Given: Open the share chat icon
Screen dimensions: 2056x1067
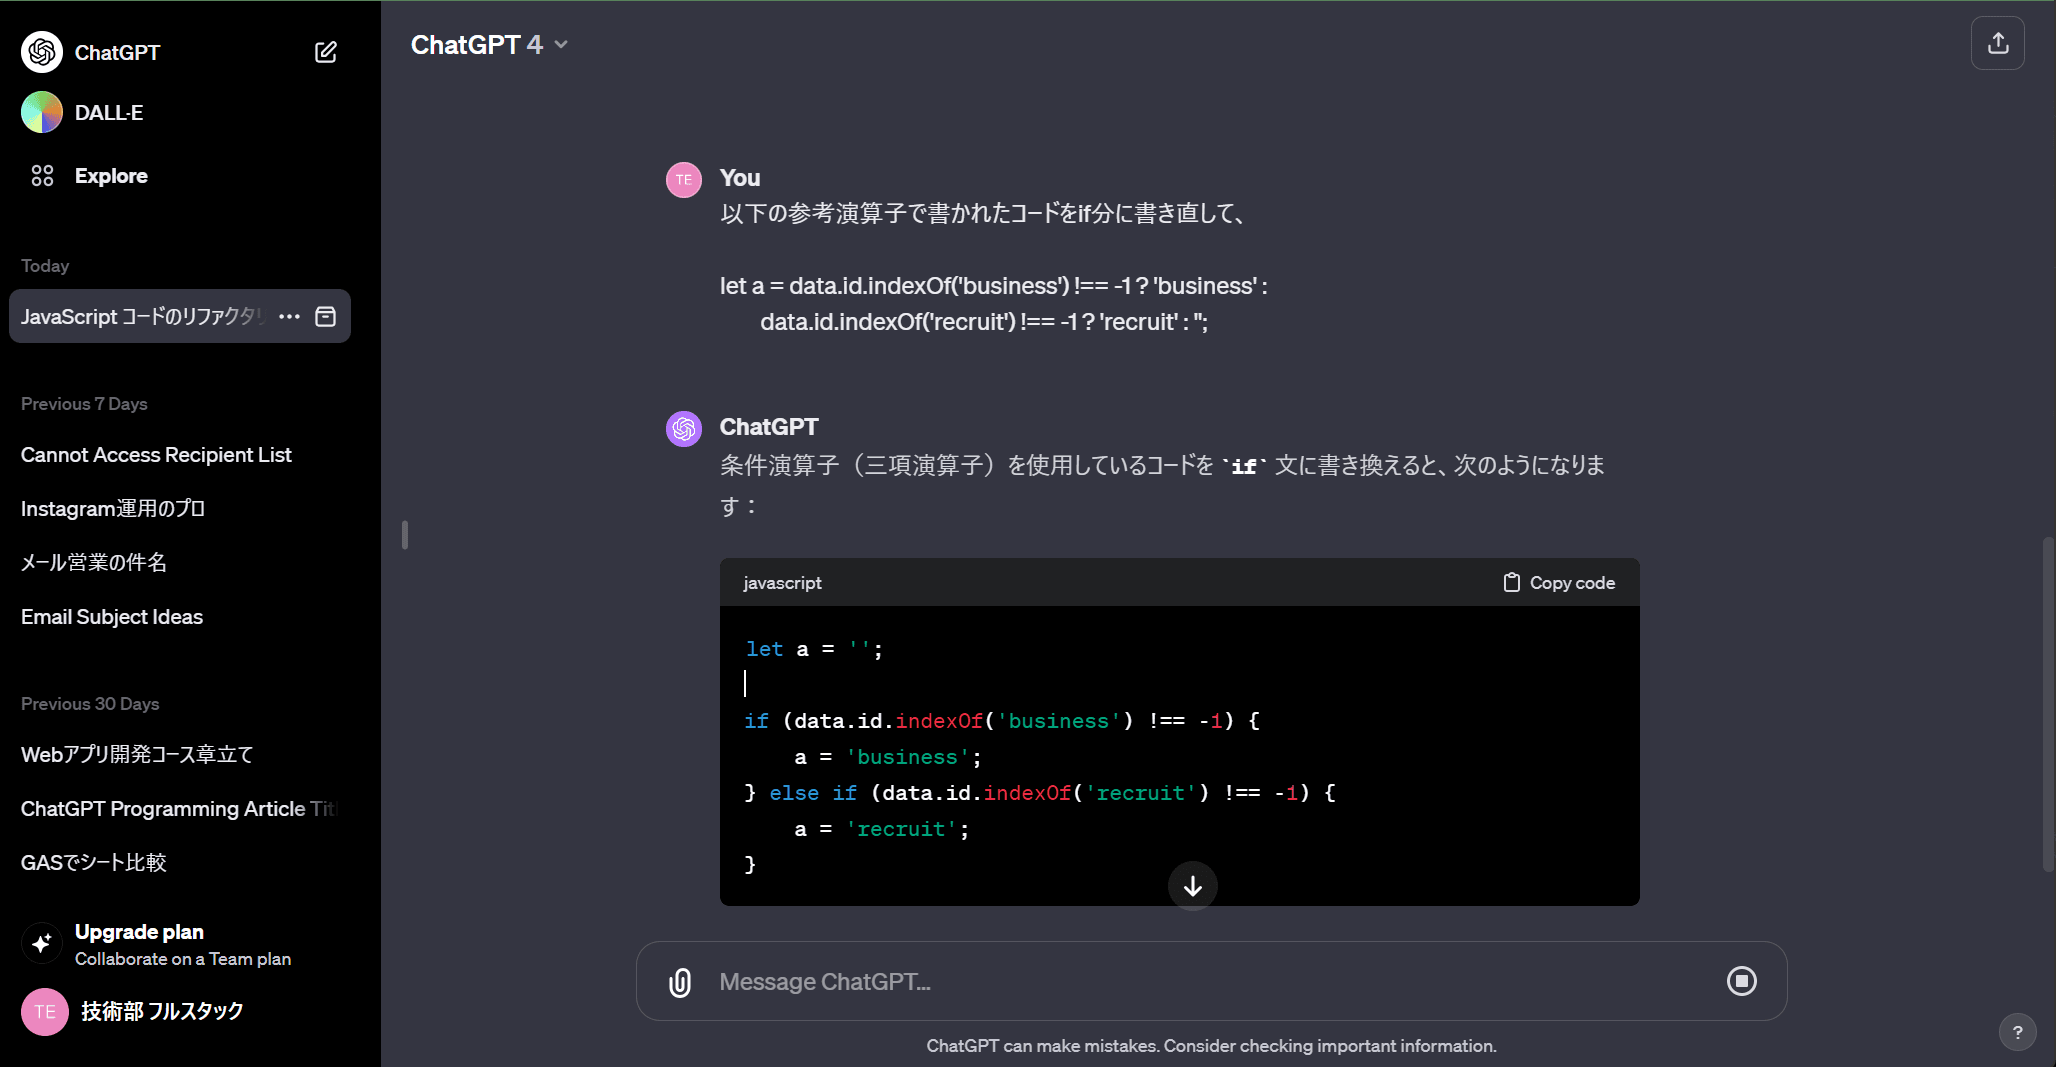Looking at the screenshot, I should point(1997,43).
